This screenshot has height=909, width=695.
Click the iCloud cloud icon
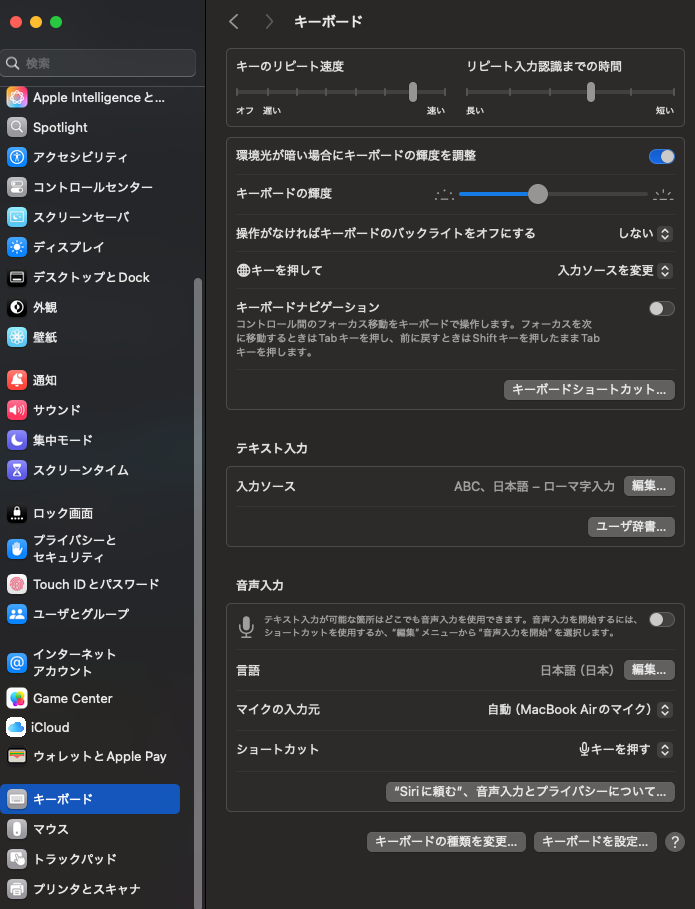click(16, 727)
